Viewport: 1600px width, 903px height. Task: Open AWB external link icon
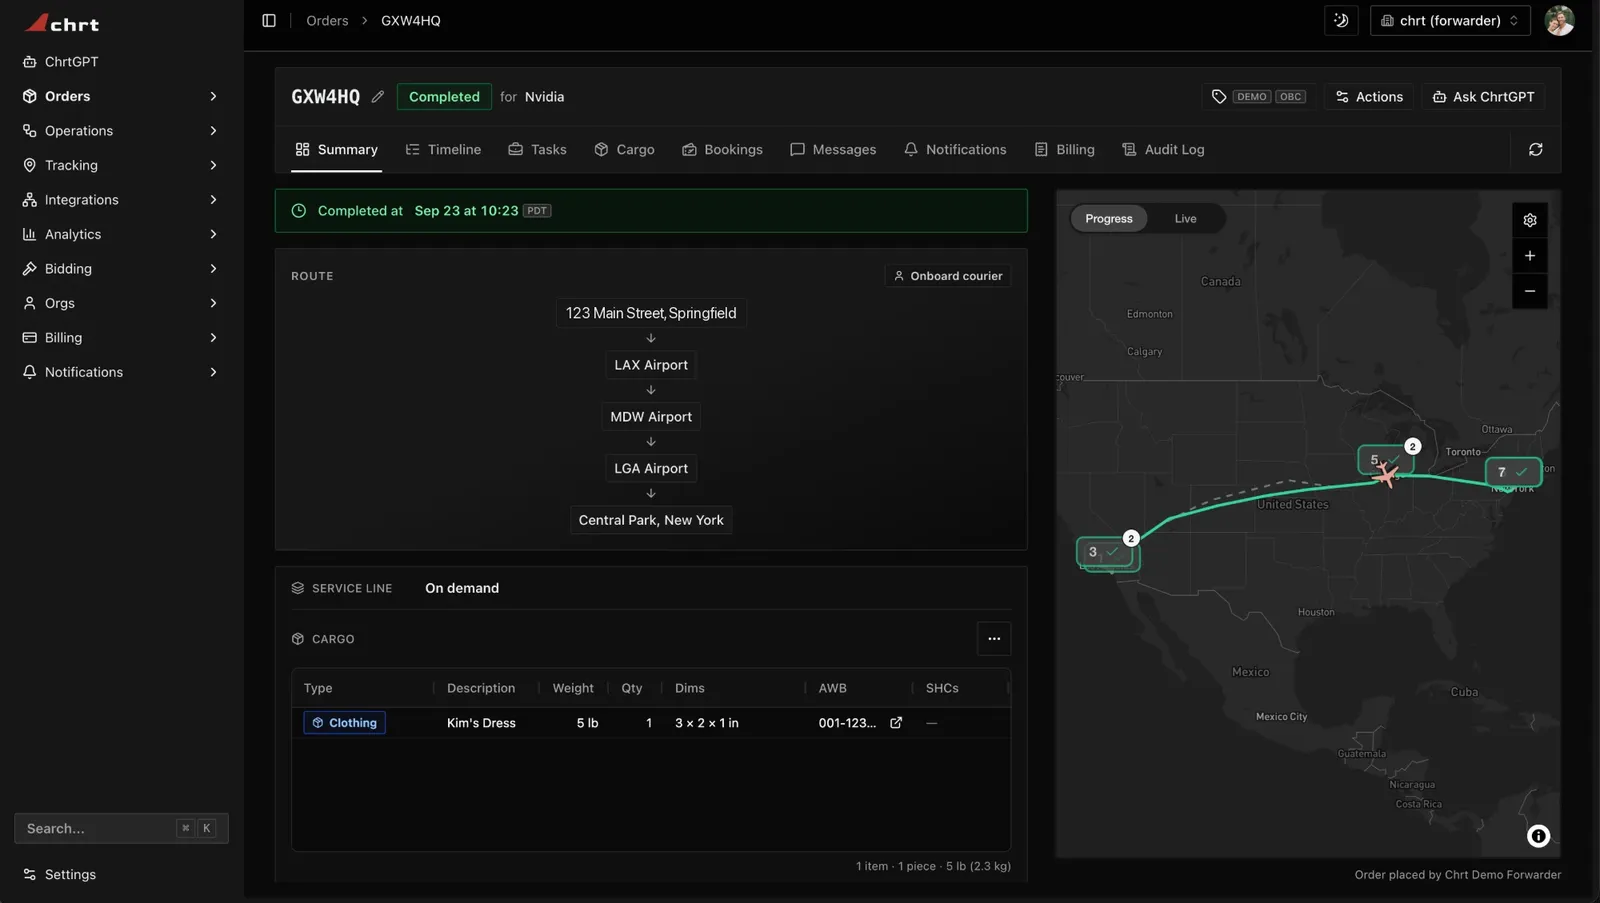[x=896, y=723]
